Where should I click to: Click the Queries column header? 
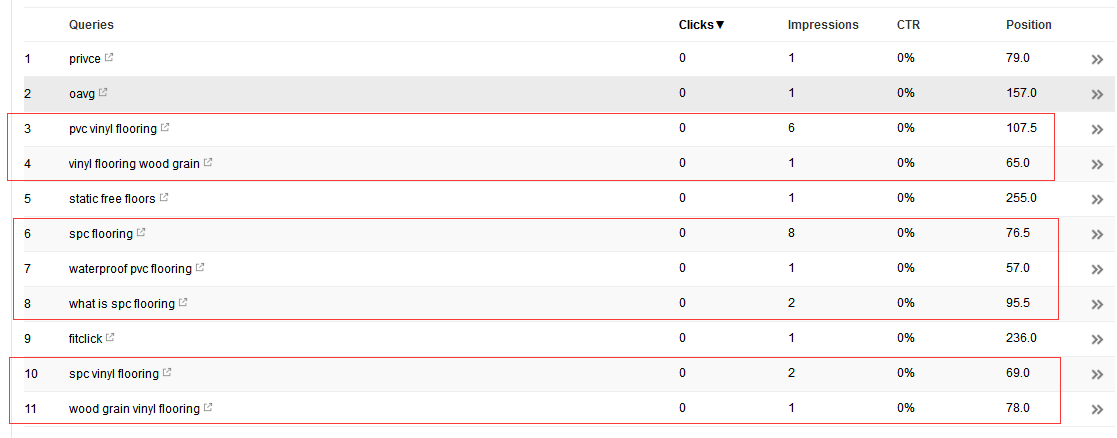pyautogui.click(x=91, y=25)
